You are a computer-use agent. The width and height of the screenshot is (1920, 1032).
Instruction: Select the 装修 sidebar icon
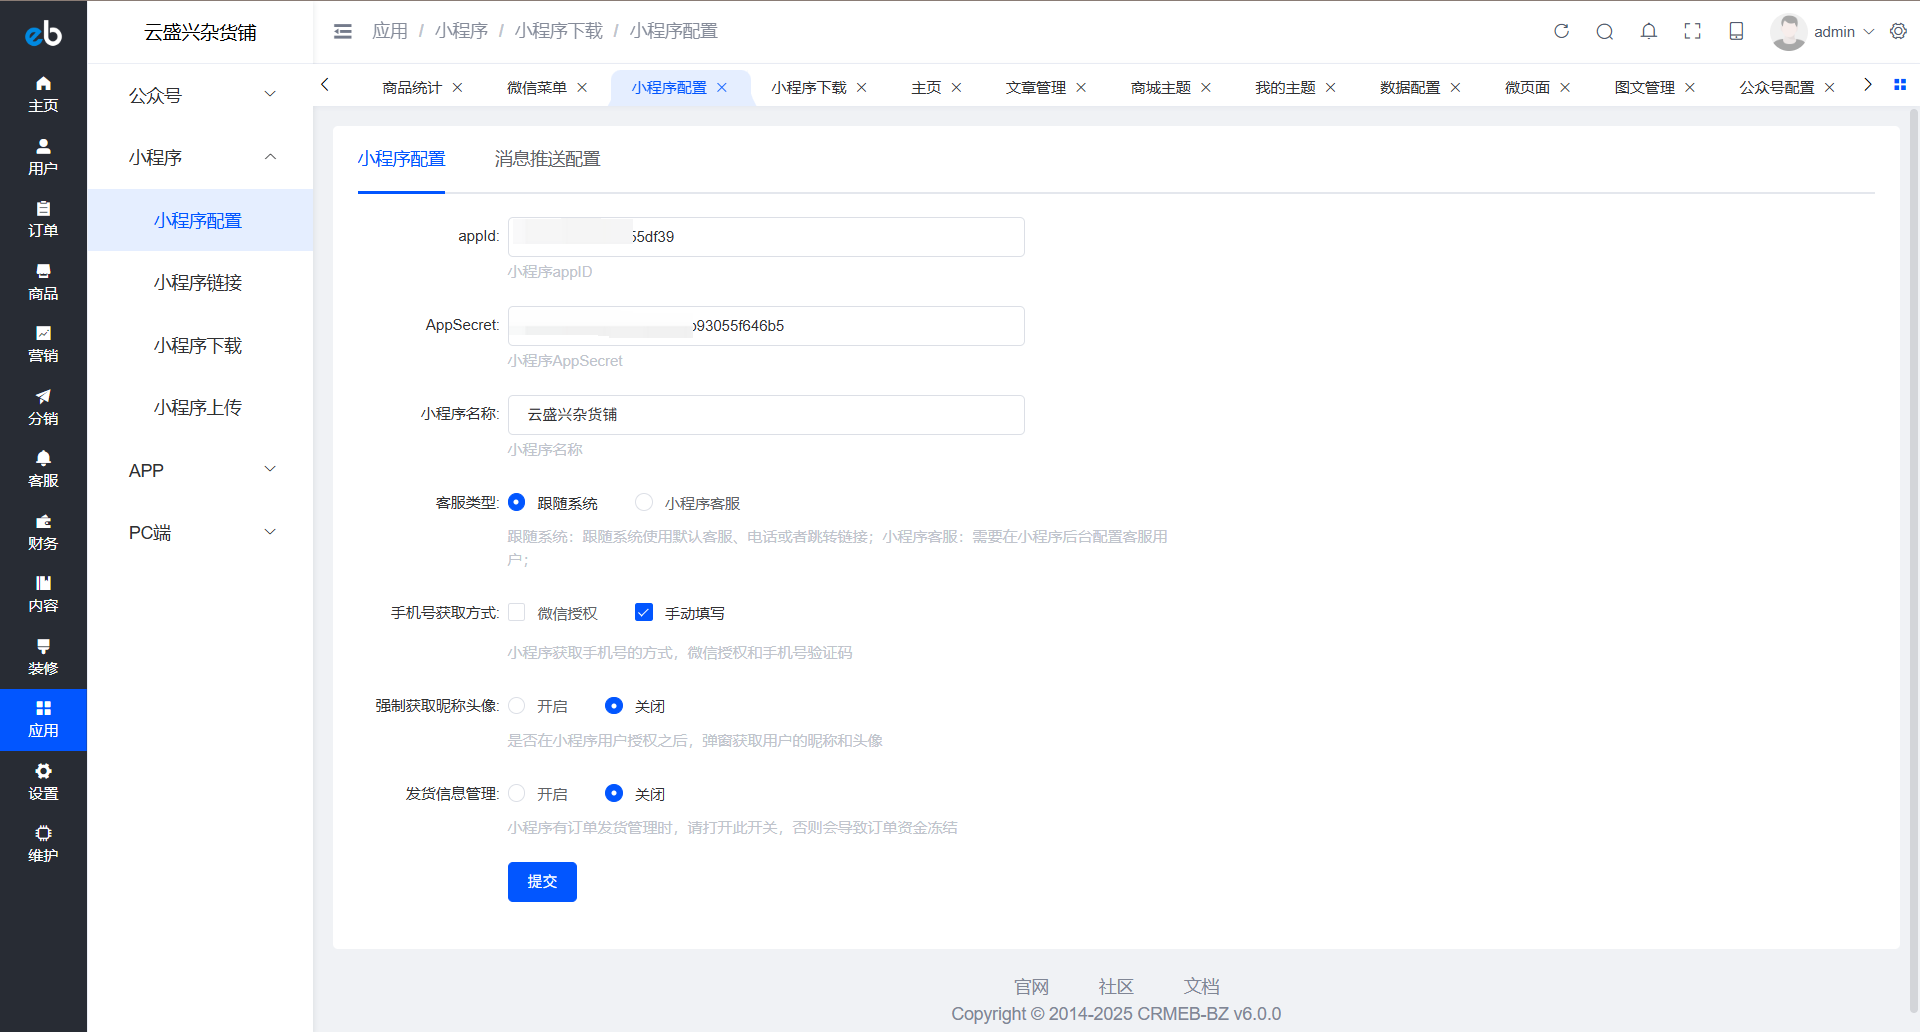click(43, 656)
